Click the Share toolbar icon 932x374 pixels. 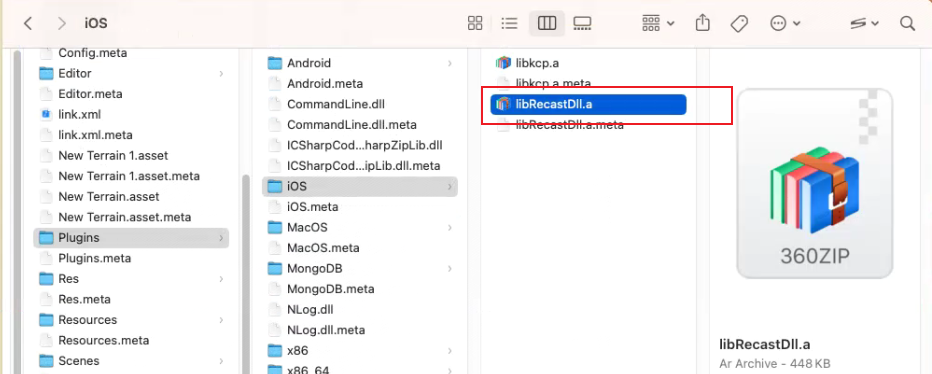pos(703,23)
